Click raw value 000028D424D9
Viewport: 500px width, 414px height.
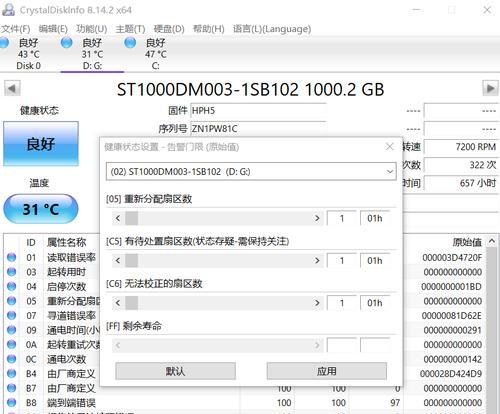click(x=451, y=374)
